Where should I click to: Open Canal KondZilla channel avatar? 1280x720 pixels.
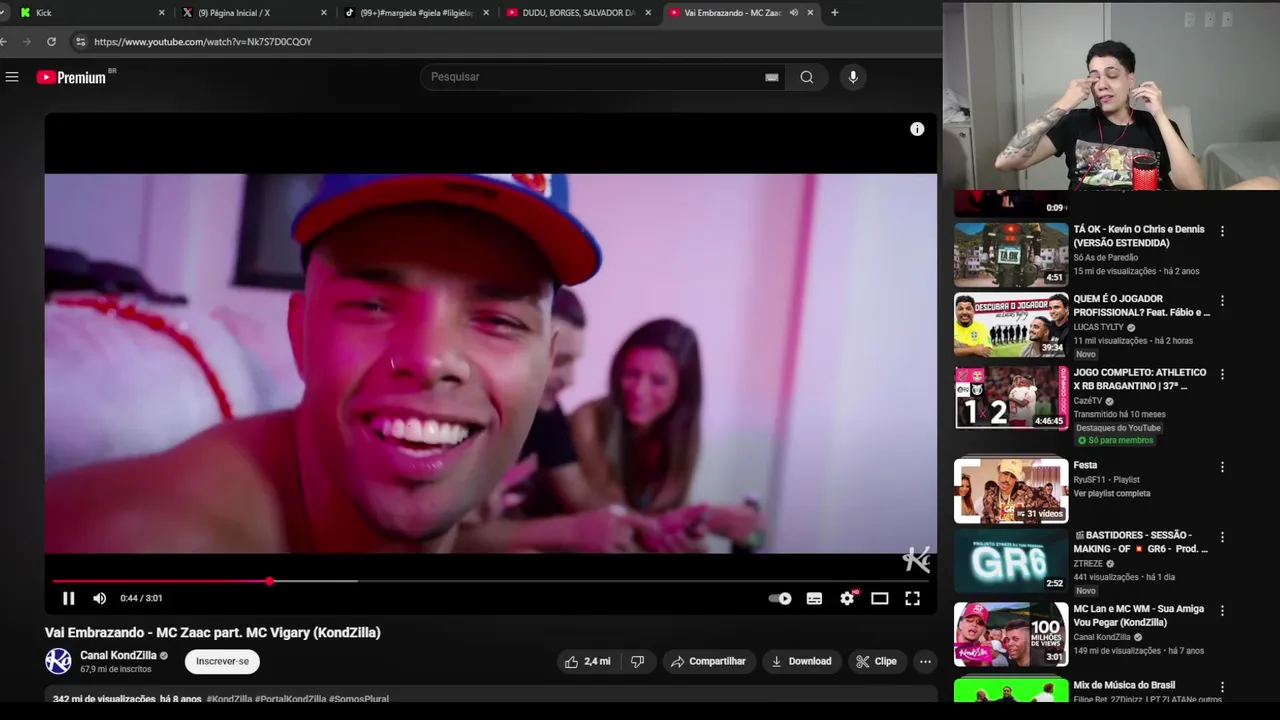coord(58,661)
